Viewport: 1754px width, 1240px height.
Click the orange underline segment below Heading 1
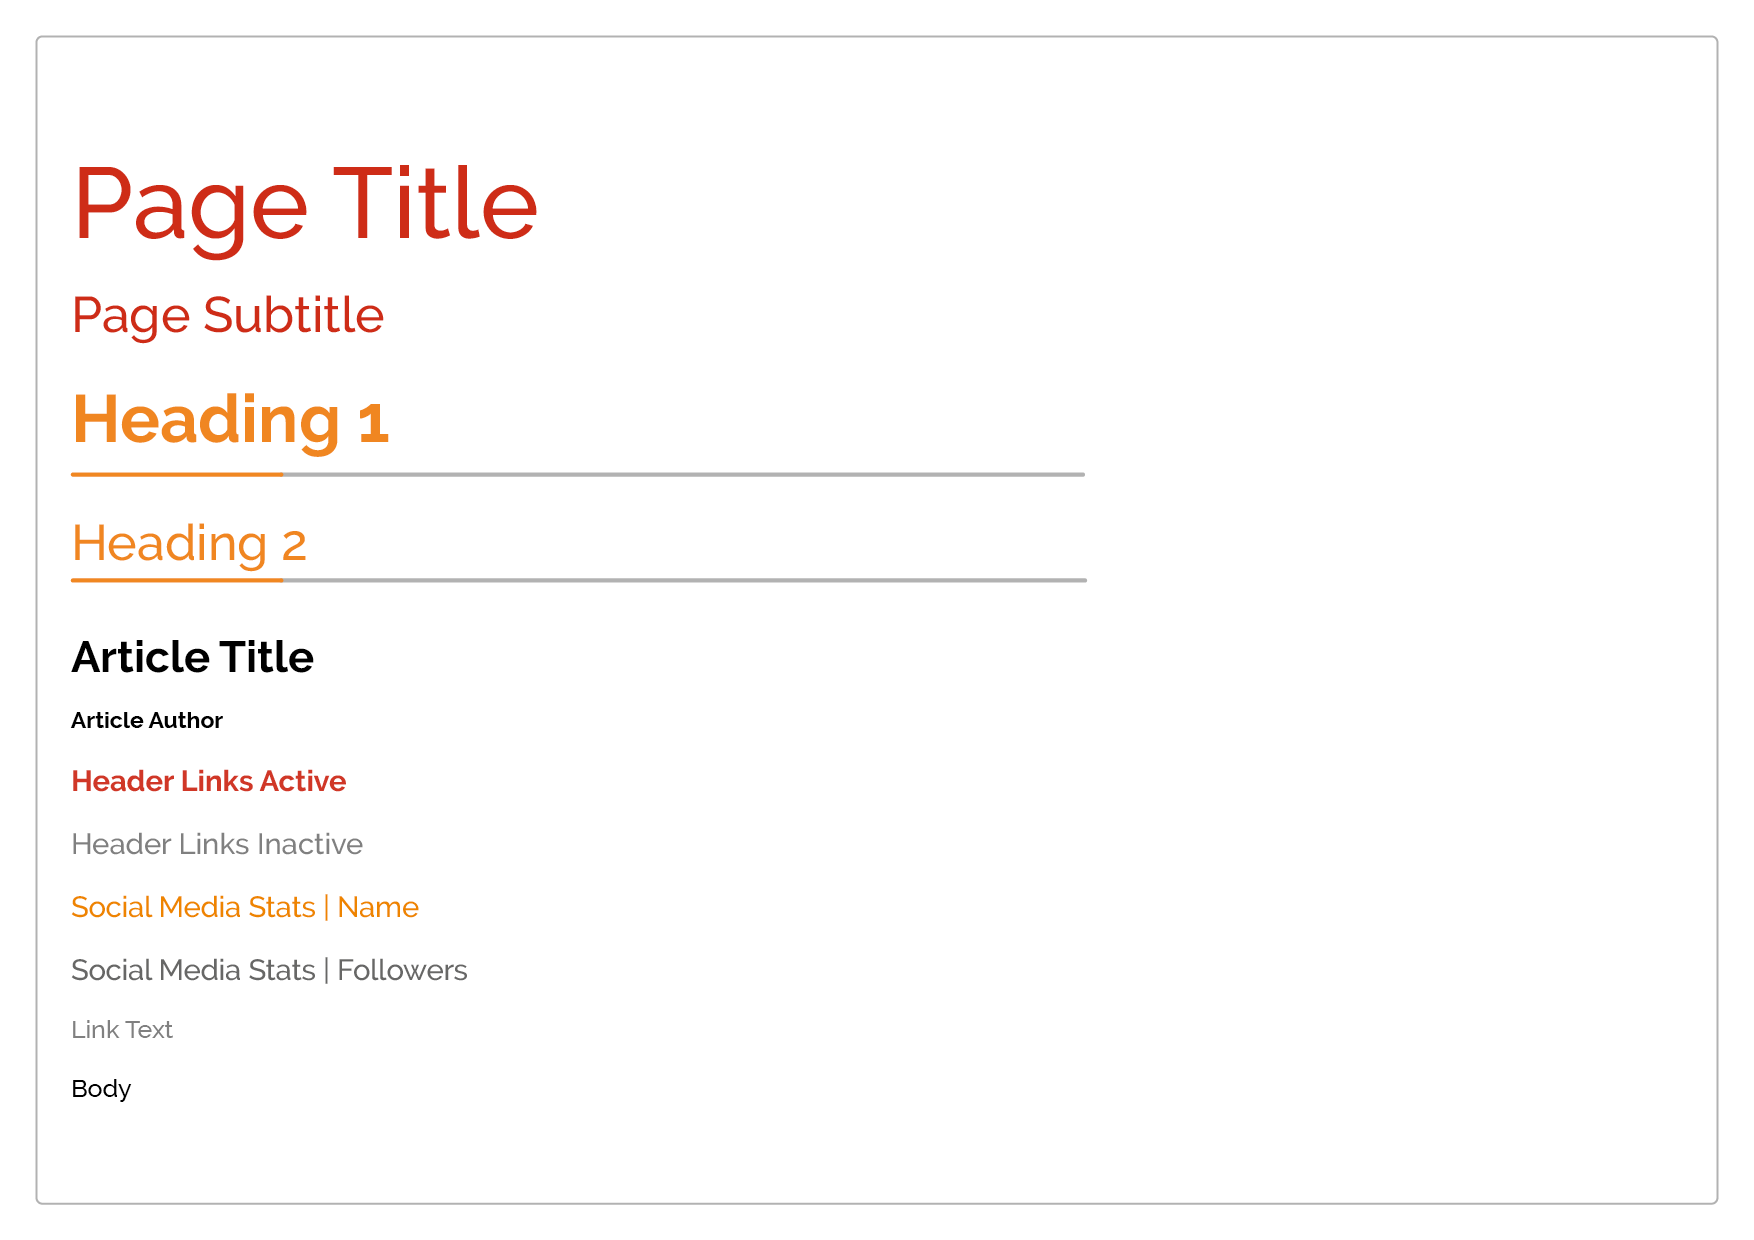click(x=177, y=474)
